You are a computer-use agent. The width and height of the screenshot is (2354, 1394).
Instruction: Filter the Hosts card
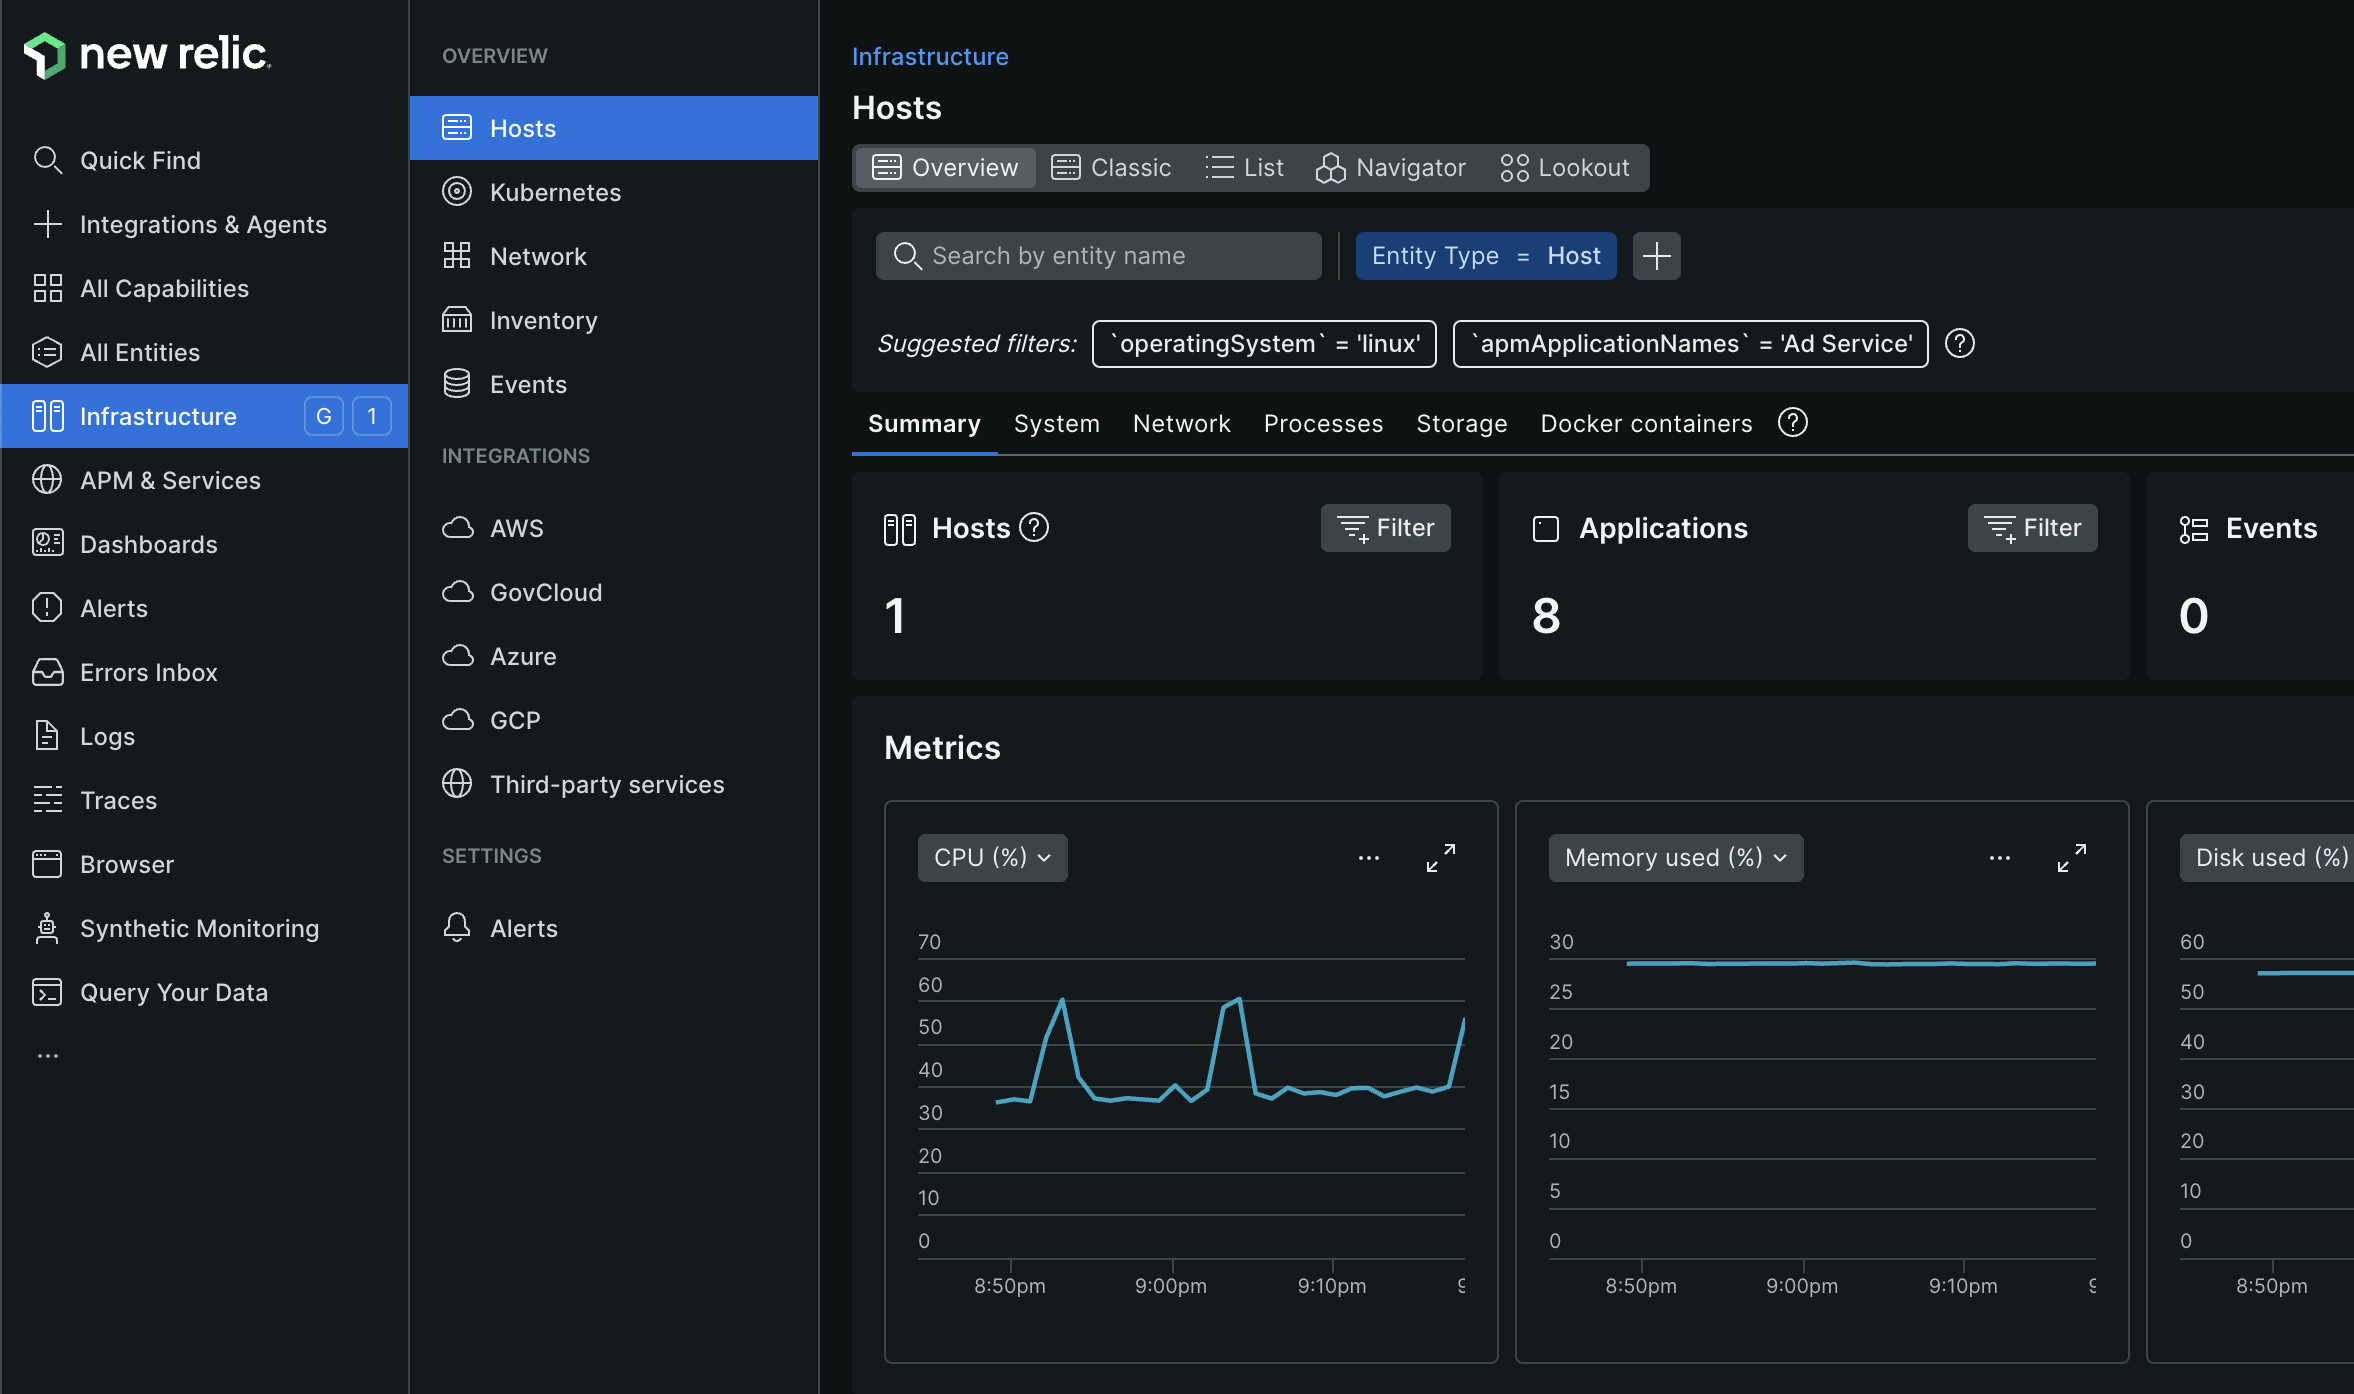point(1385,528)
